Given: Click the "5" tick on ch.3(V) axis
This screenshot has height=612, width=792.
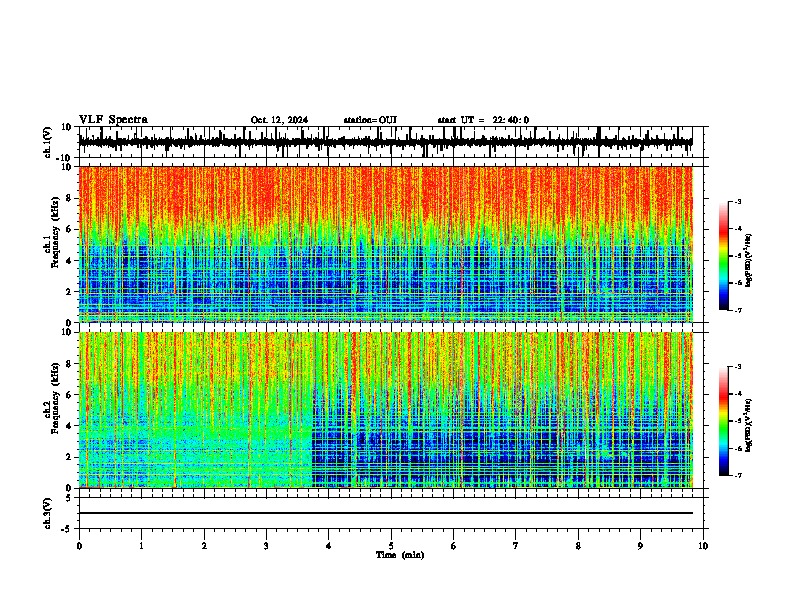Looking at the screenshot, I should coord(69,497).
